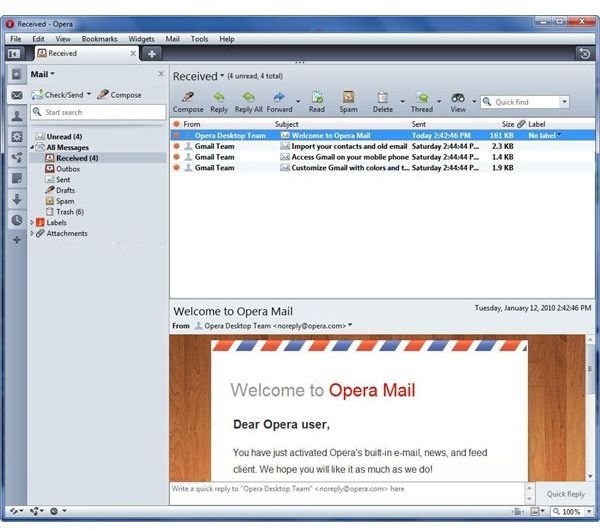Screen dimensions: 600x530
Task: Close the Mail panel with its X
Action: [161, 73]
